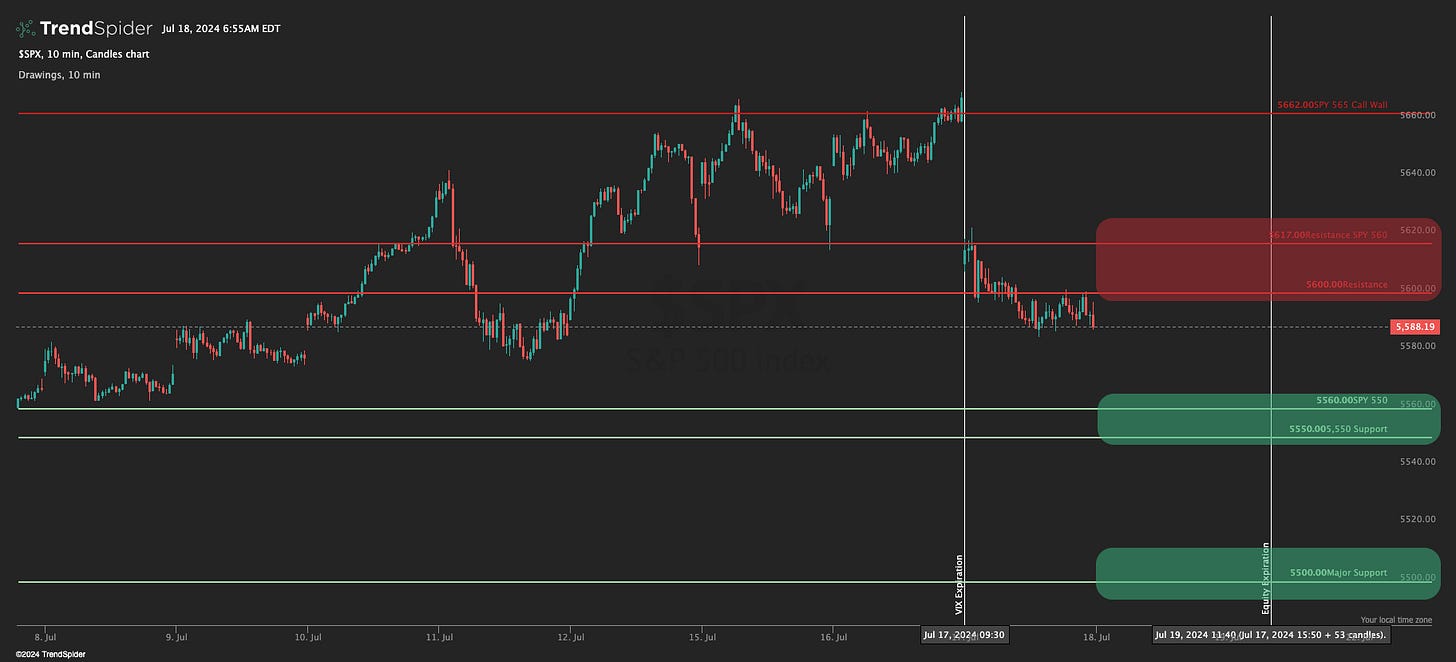Click the Jul 19, 2024 11:40 time tag
The width and height of the screenshot is (1456, 662).
coord(1270,634)
